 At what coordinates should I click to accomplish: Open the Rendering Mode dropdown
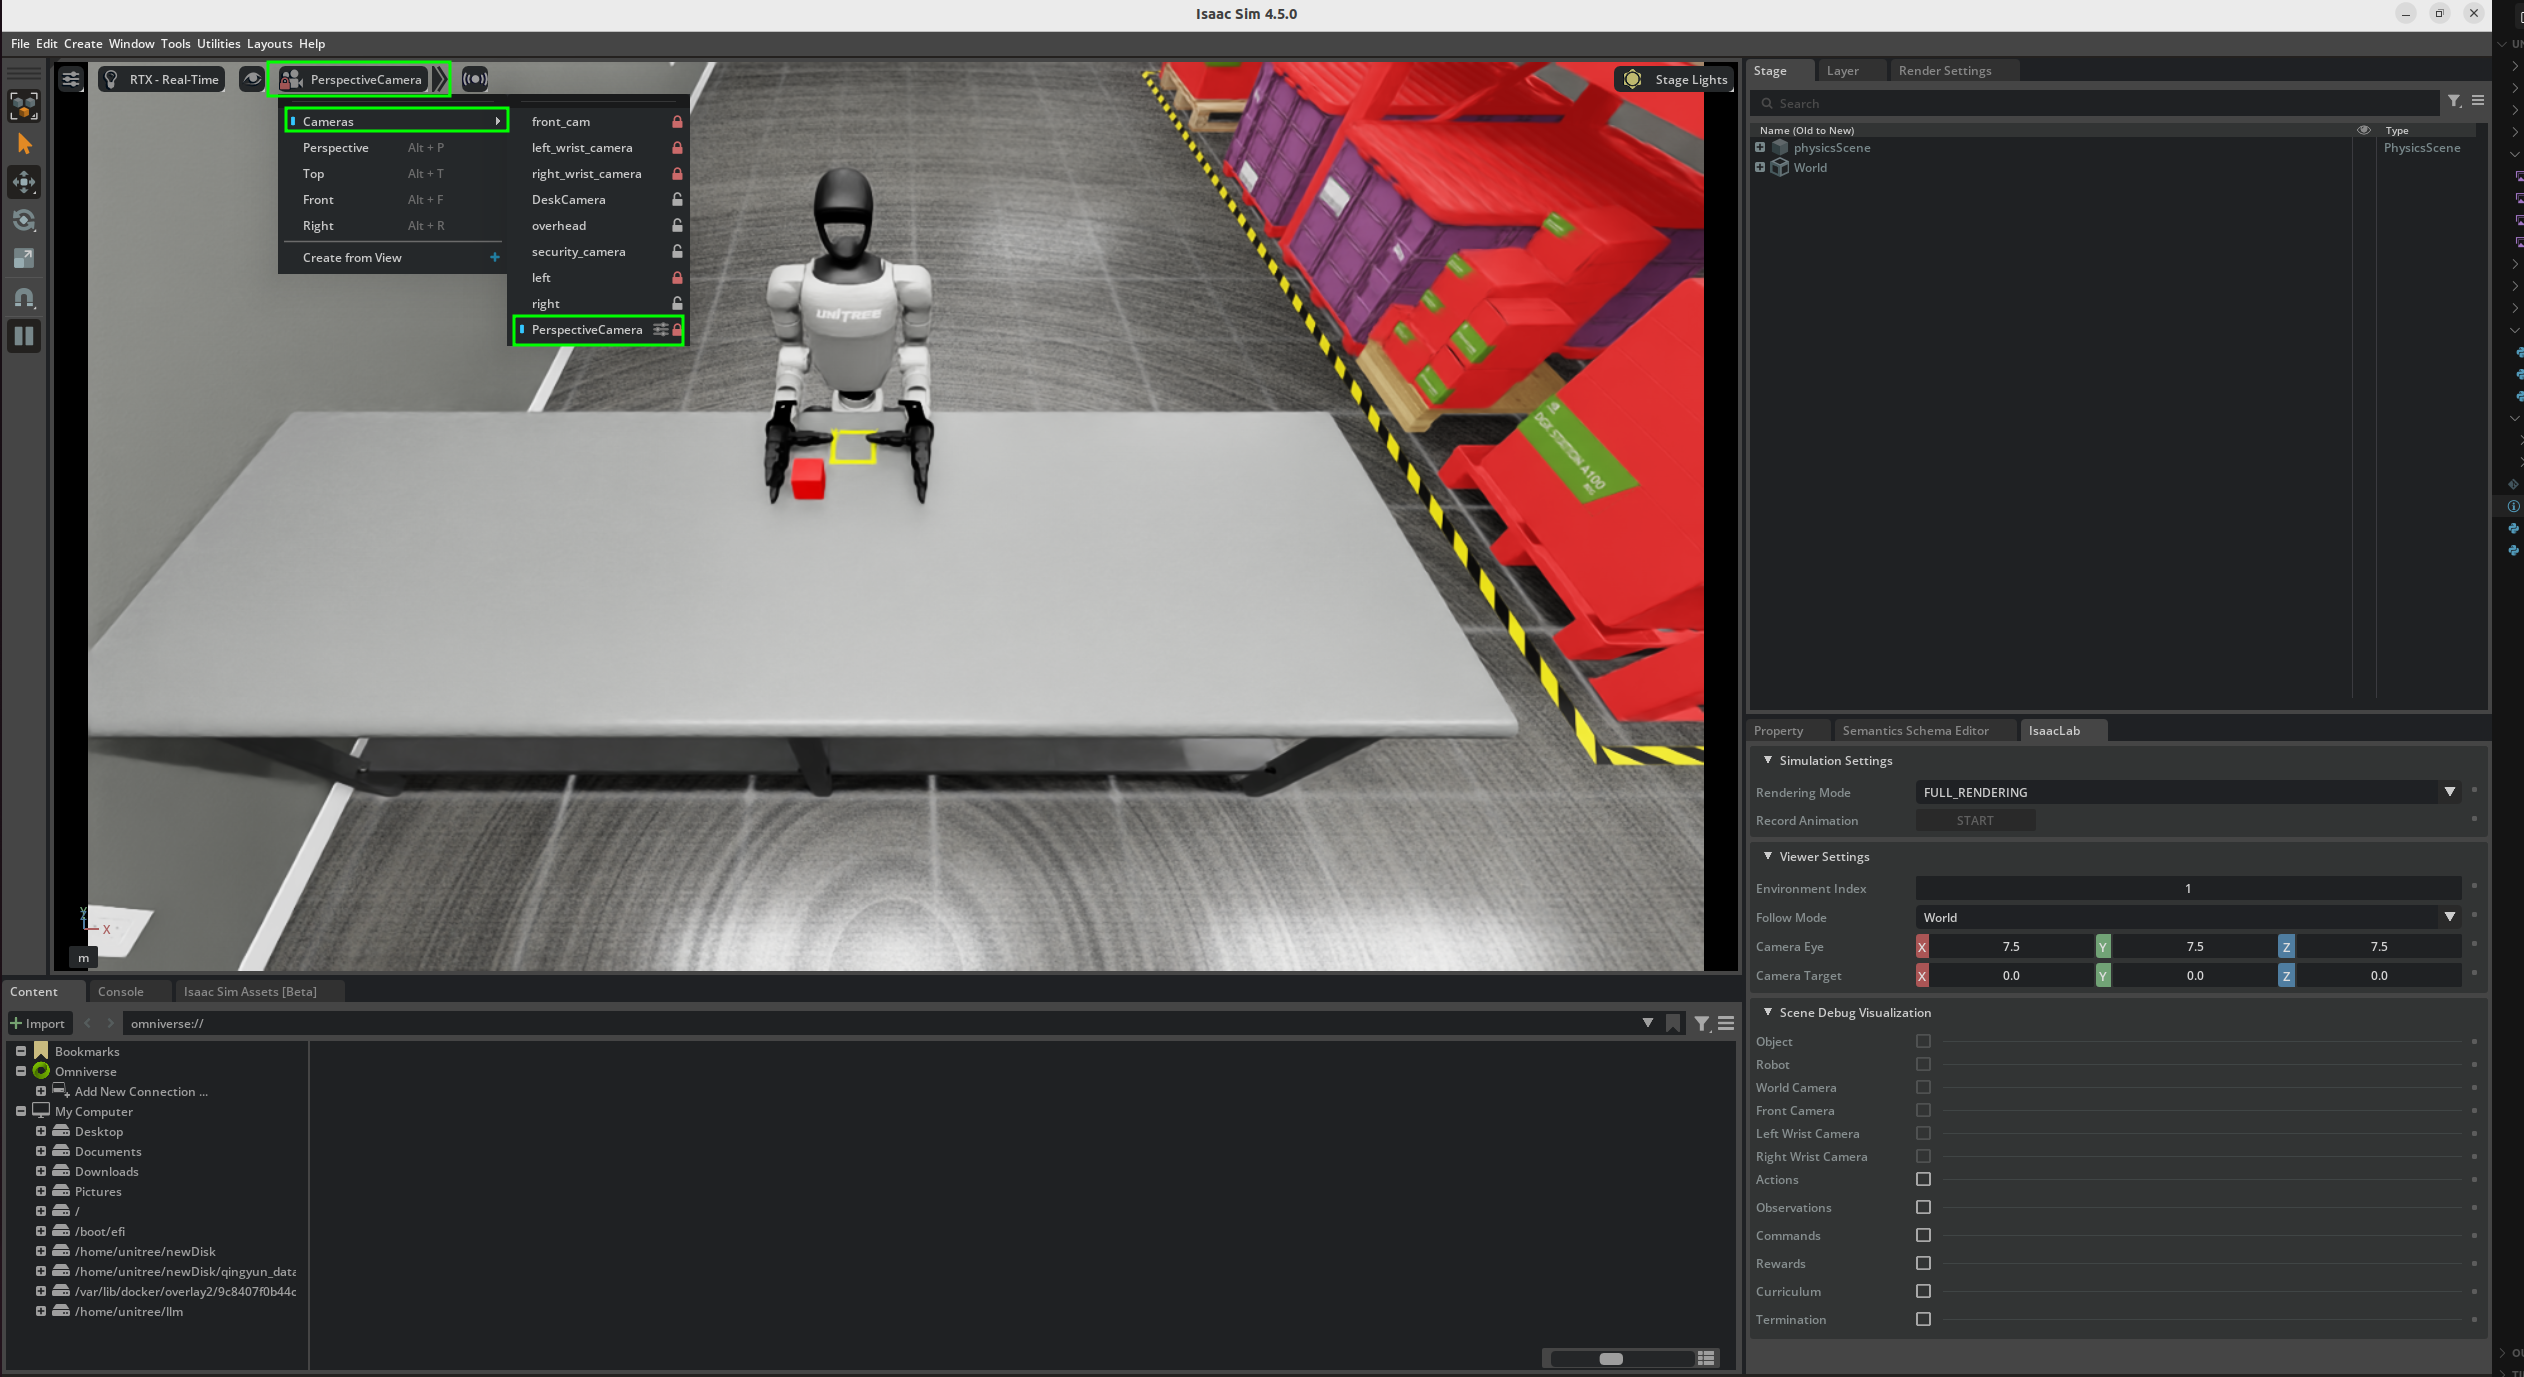[2449, 792]
